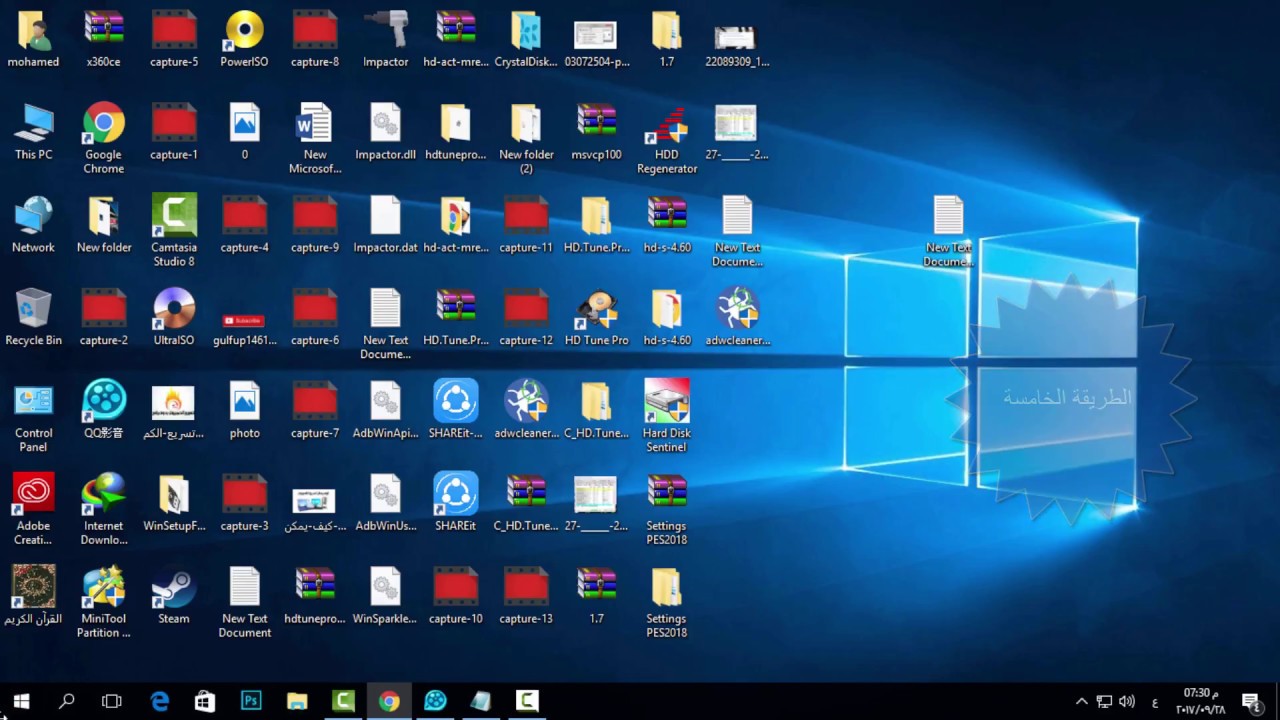Image resolution: width=1280 pixels, height=720 pixels.
Task: Select the Control Panel desktop icon
Action: coord(33,415)
